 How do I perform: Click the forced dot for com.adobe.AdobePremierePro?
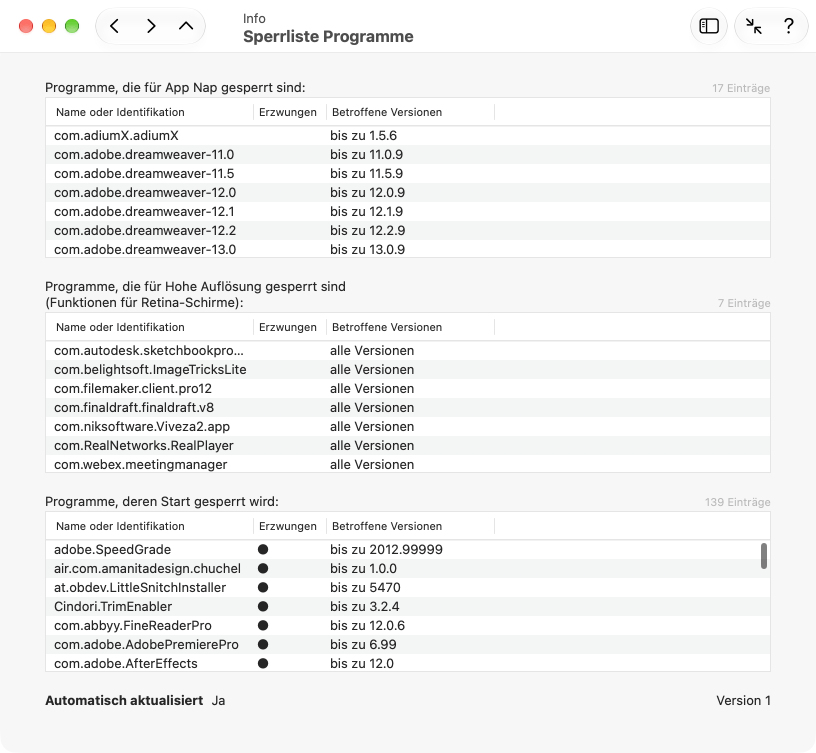(x=263, y=644)
